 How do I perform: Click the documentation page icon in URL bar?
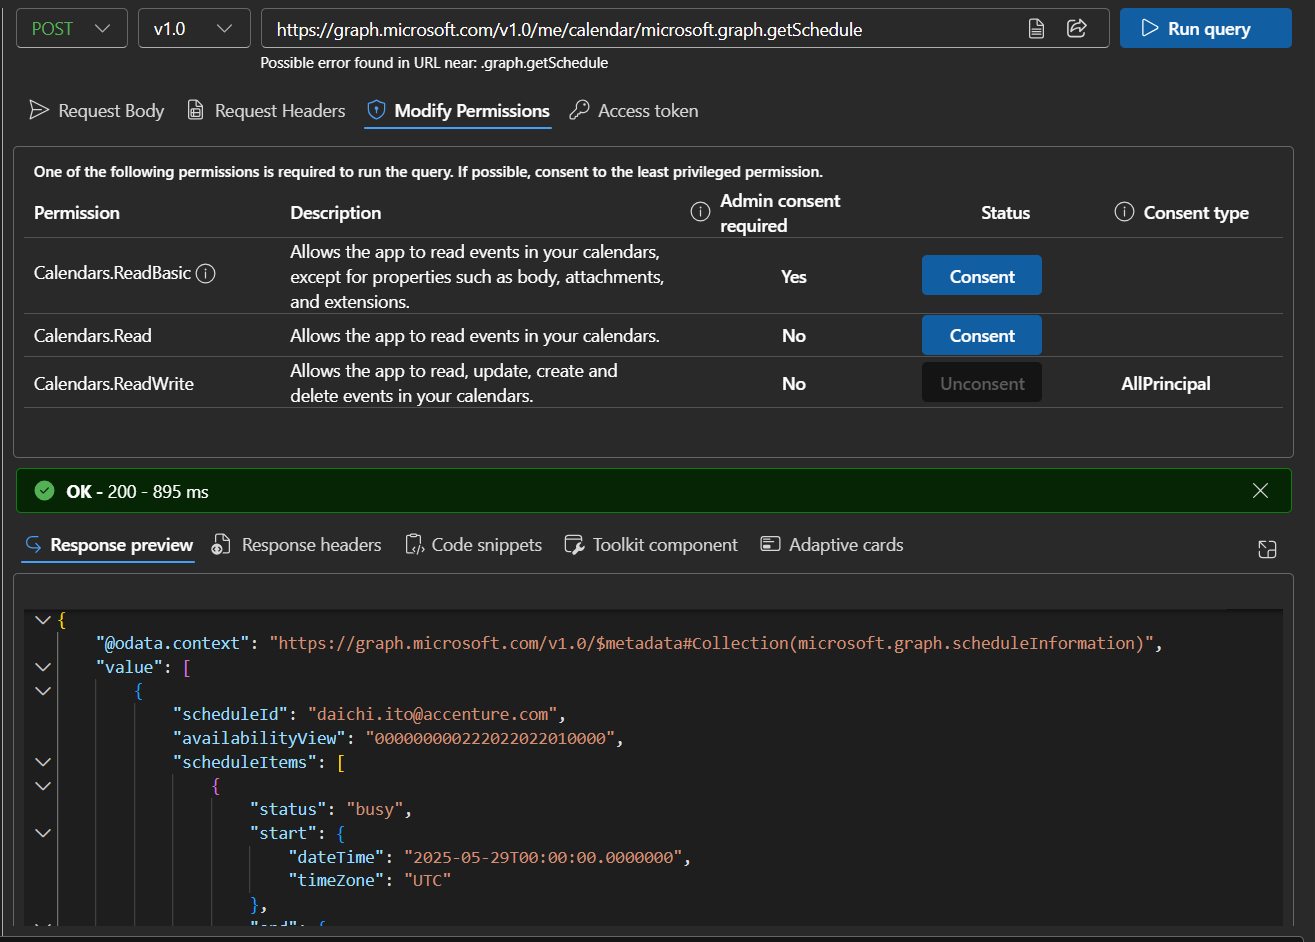click(1037, 29)
